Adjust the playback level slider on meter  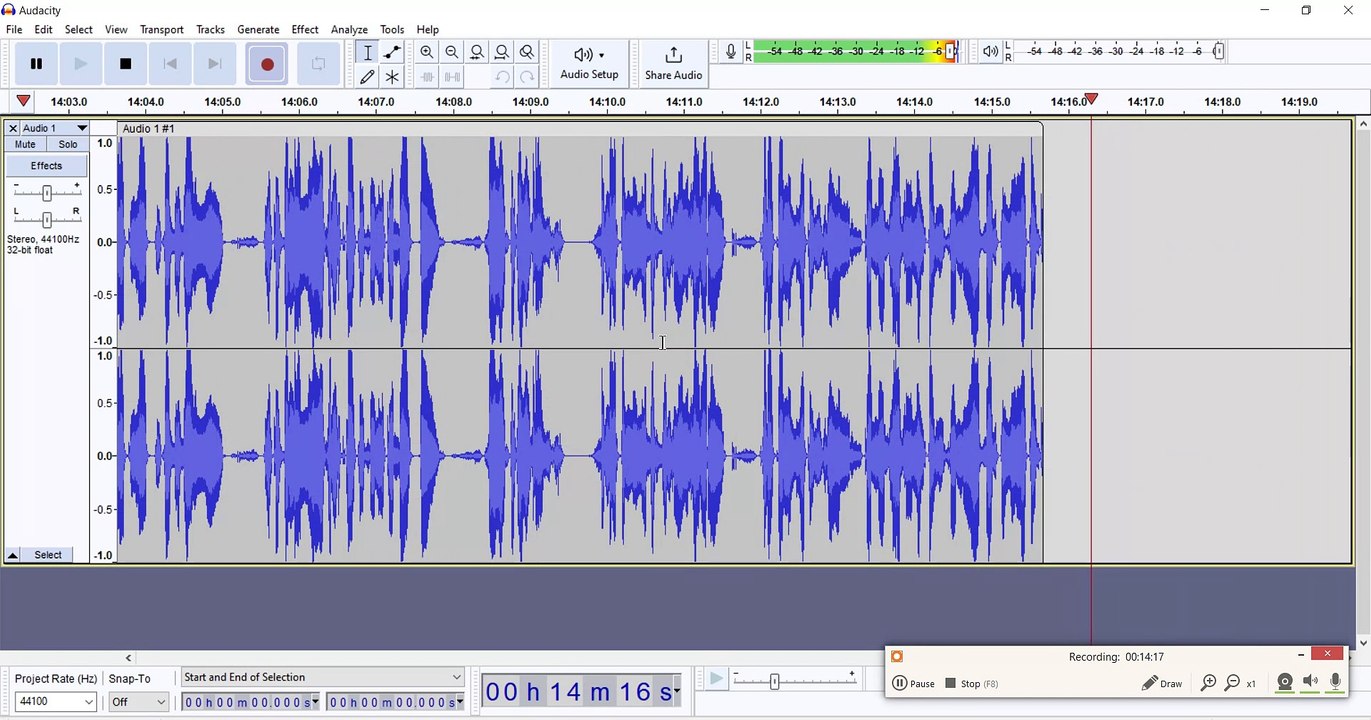tap(1218, 51)
